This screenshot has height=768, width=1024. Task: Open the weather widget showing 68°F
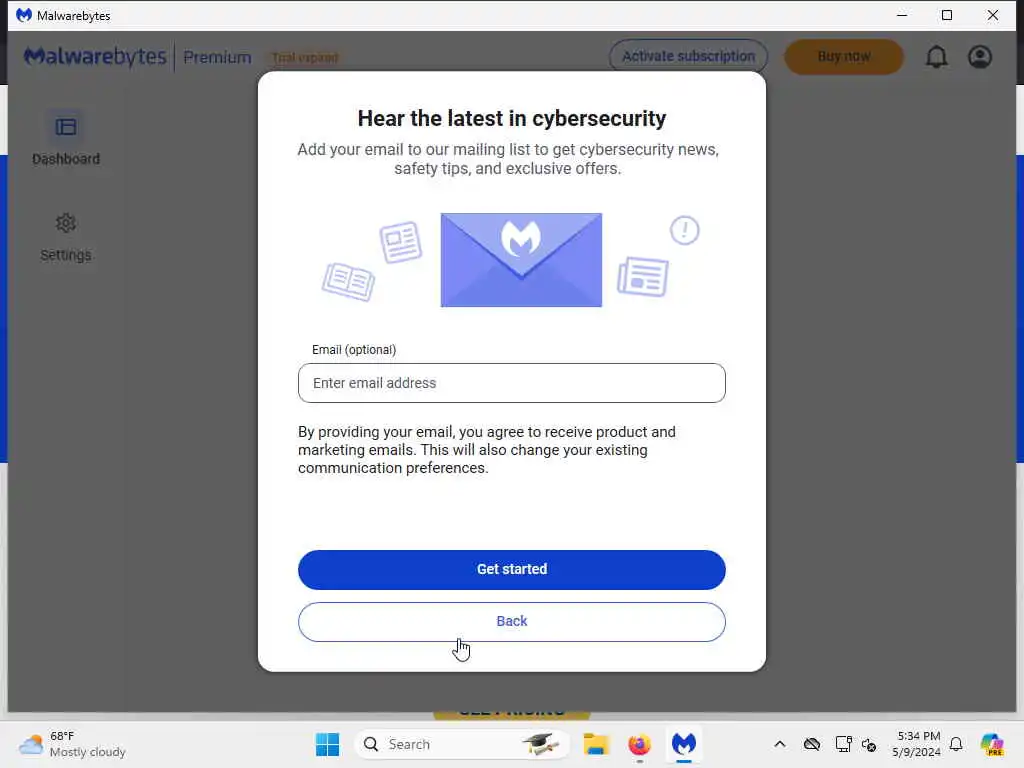click(x=72, y=744)
